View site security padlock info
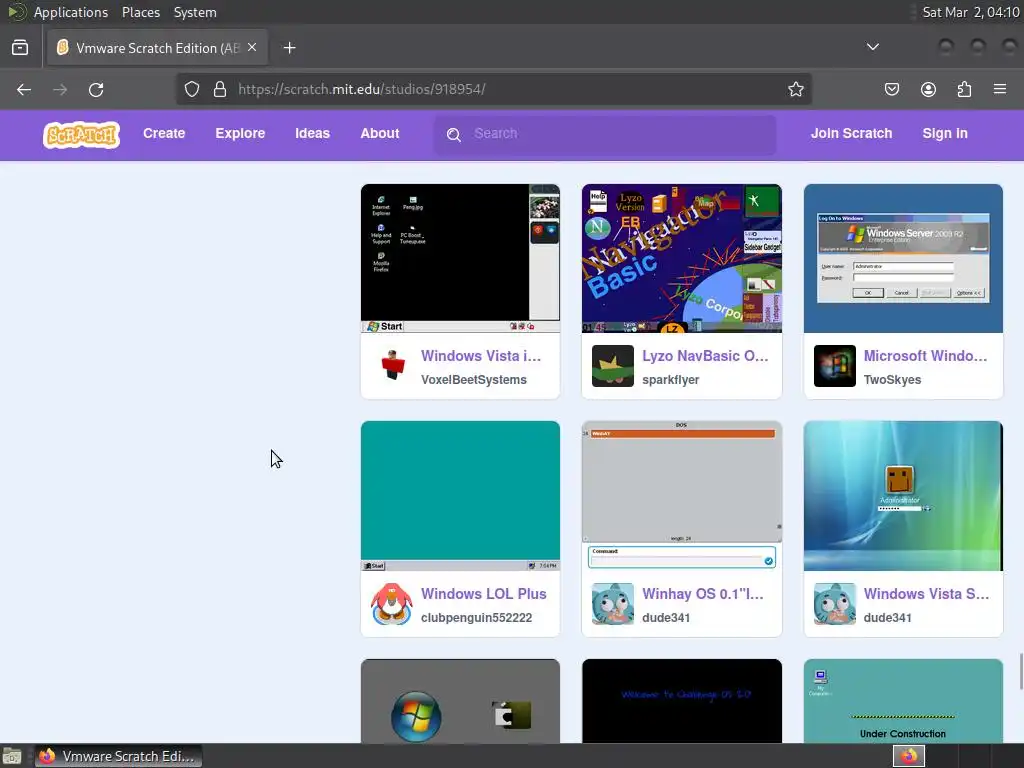 click(x=220, y=89)
